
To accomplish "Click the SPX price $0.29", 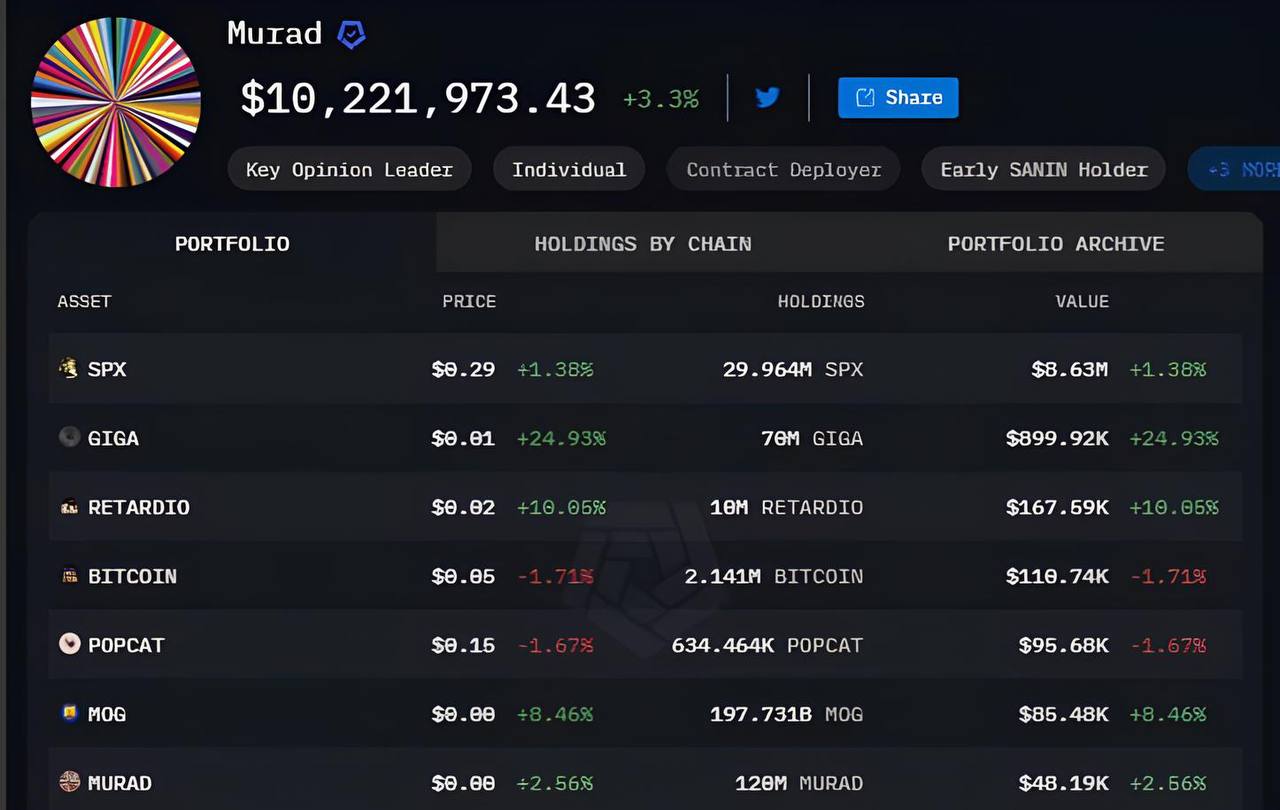I will [x=463, y=369].
